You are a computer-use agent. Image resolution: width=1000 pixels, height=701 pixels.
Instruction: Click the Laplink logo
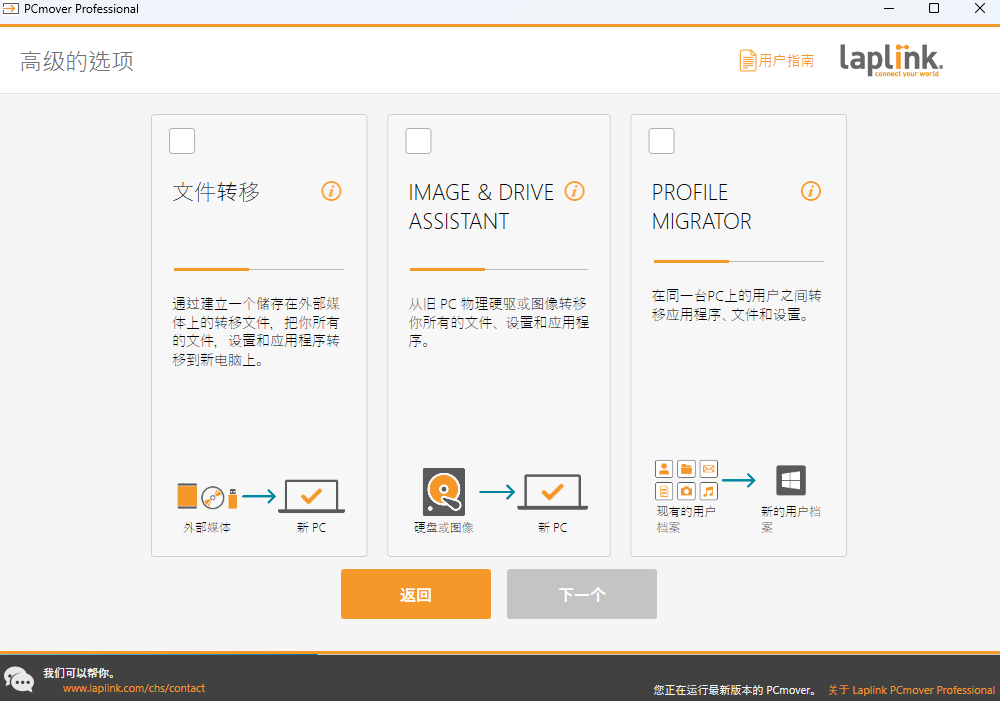tap(891, 60)
